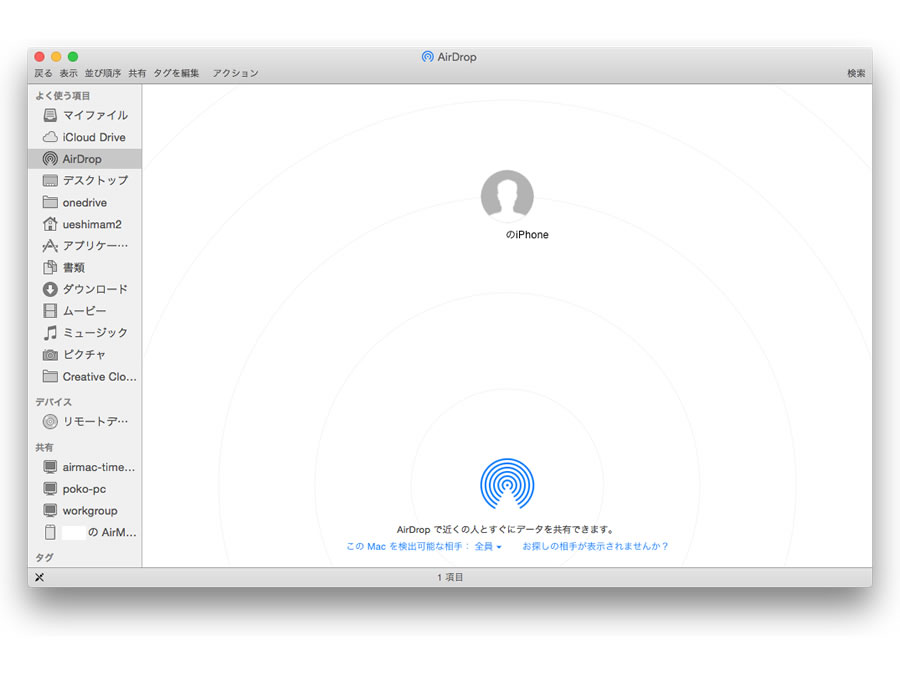Screen dimensions: 900x675
Task: Open the onedrive folder icon
Action: point(51,203)
